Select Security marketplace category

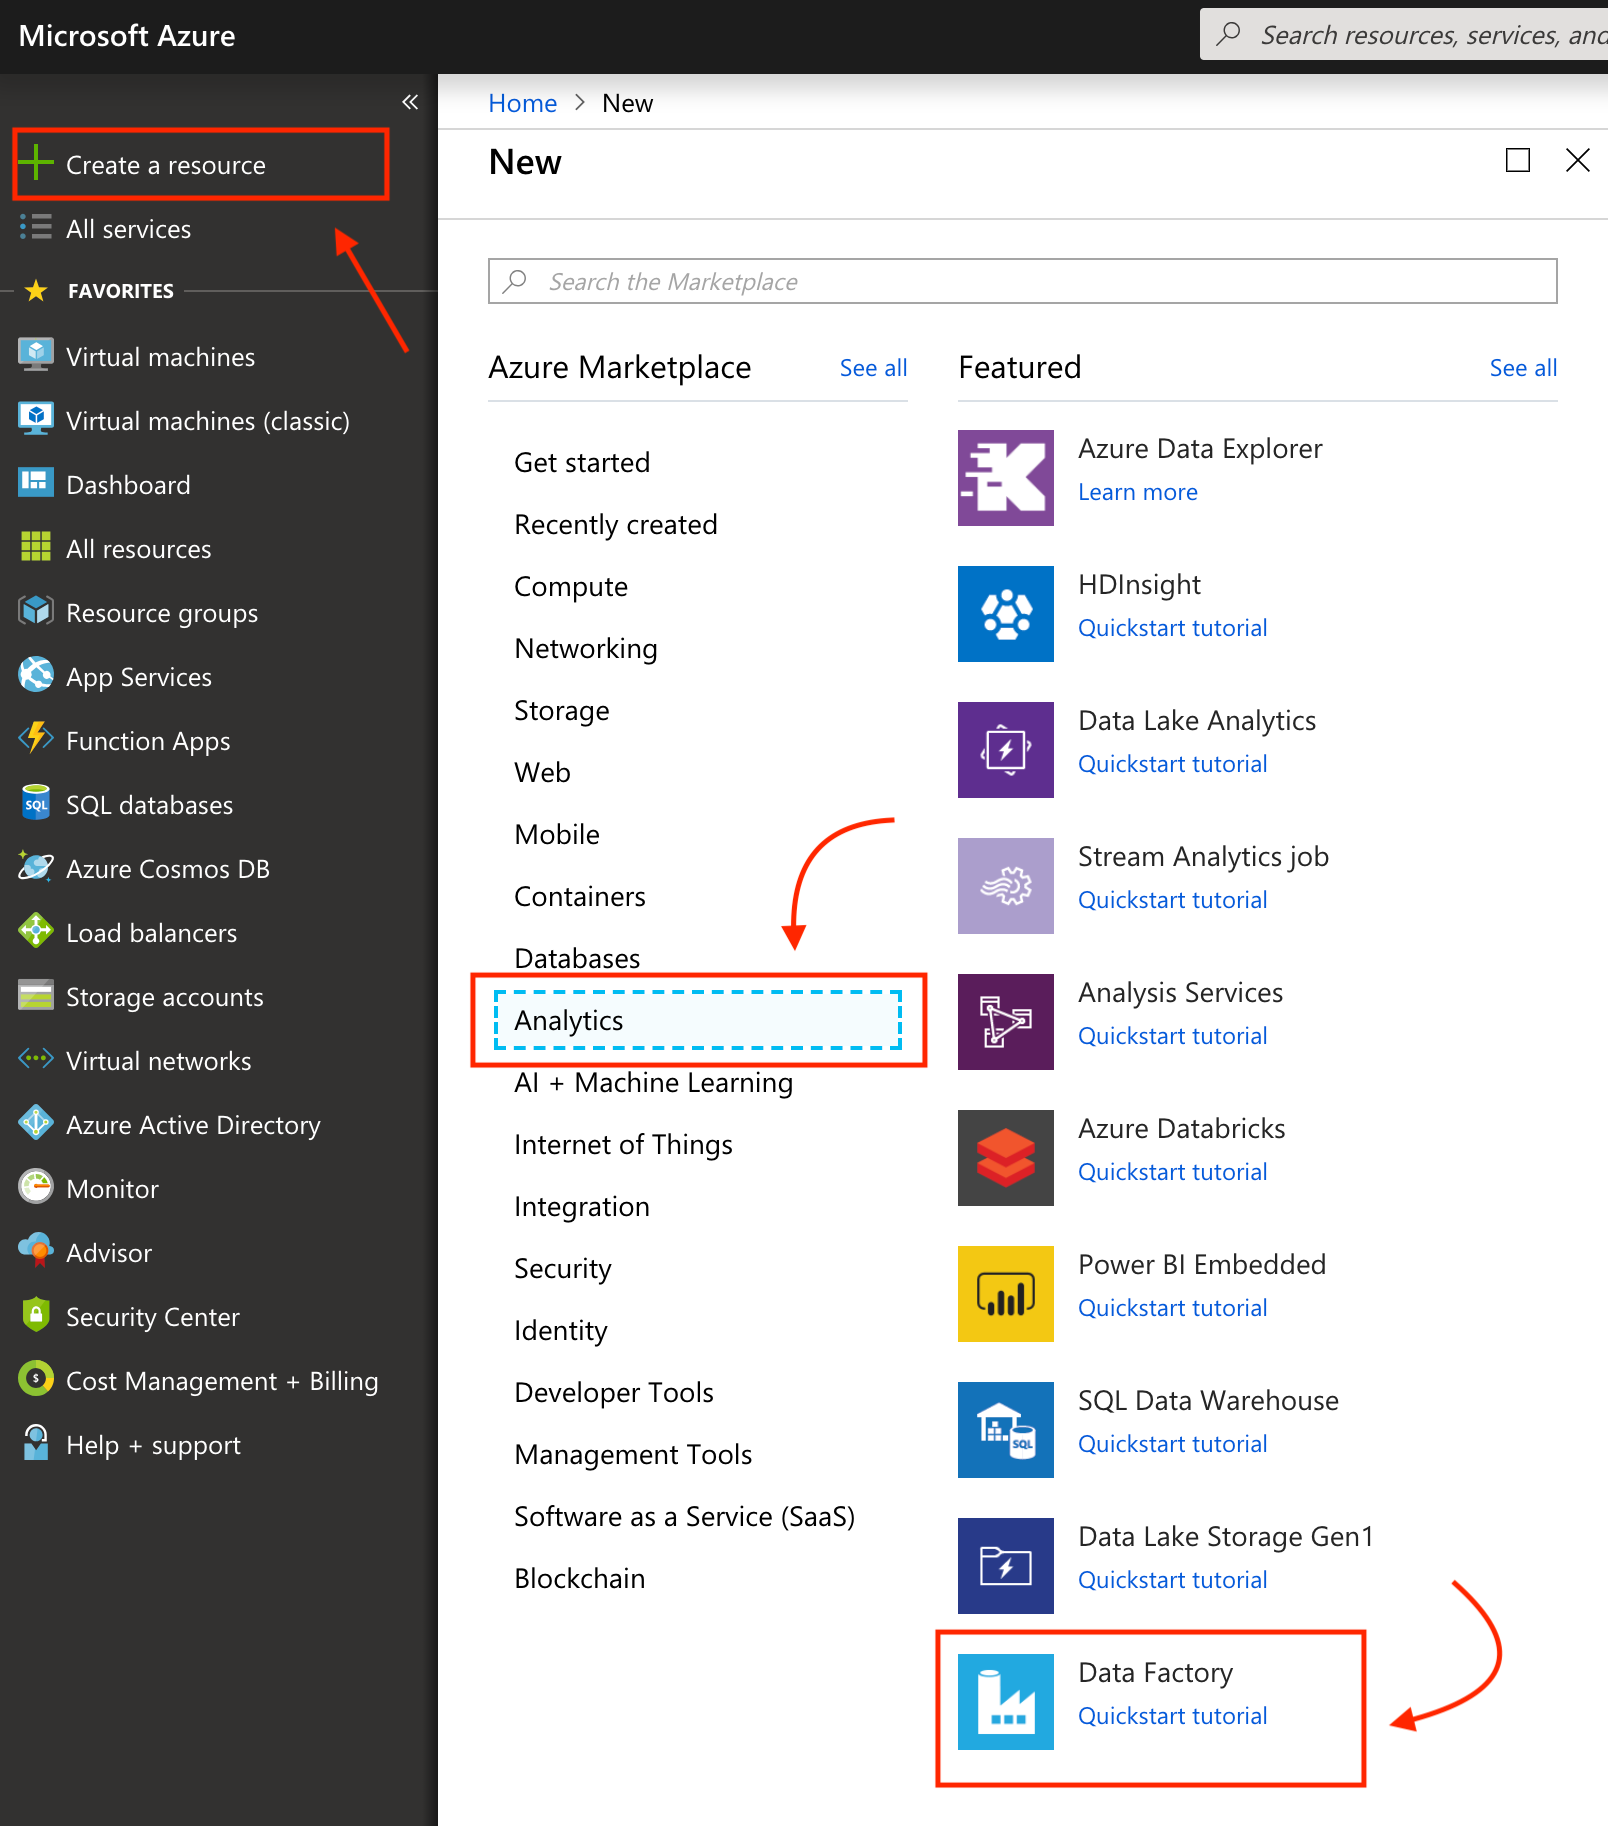tap(563, 1269)
